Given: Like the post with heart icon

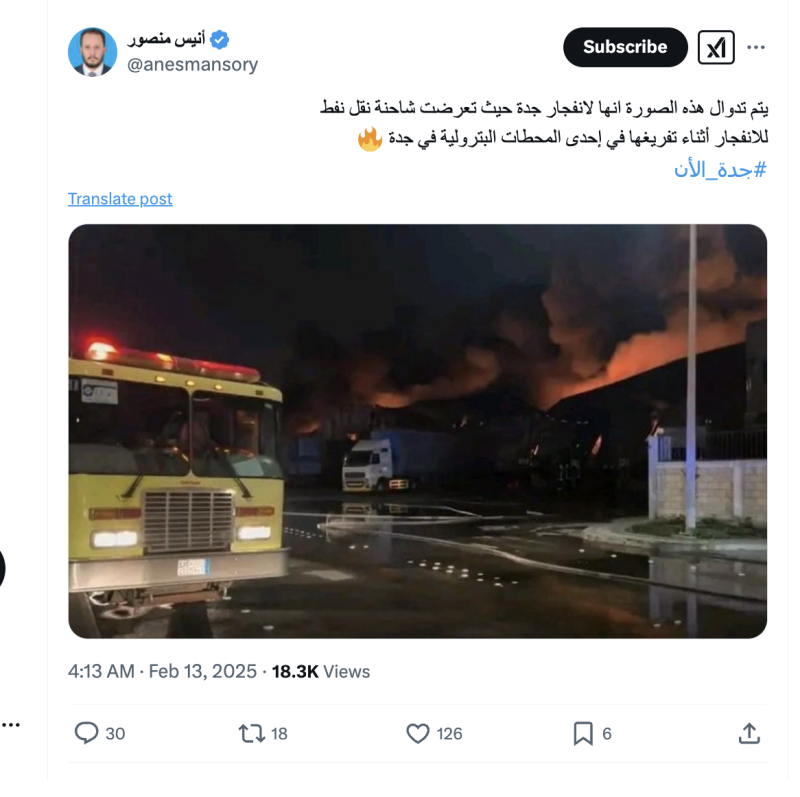Looking at the screenshot, I should point(418,733).
